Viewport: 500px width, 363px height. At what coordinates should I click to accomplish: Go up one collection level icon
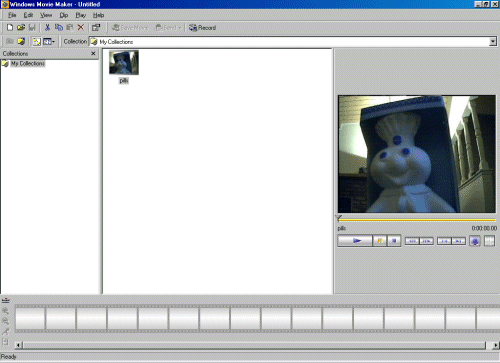pos(10,41)
